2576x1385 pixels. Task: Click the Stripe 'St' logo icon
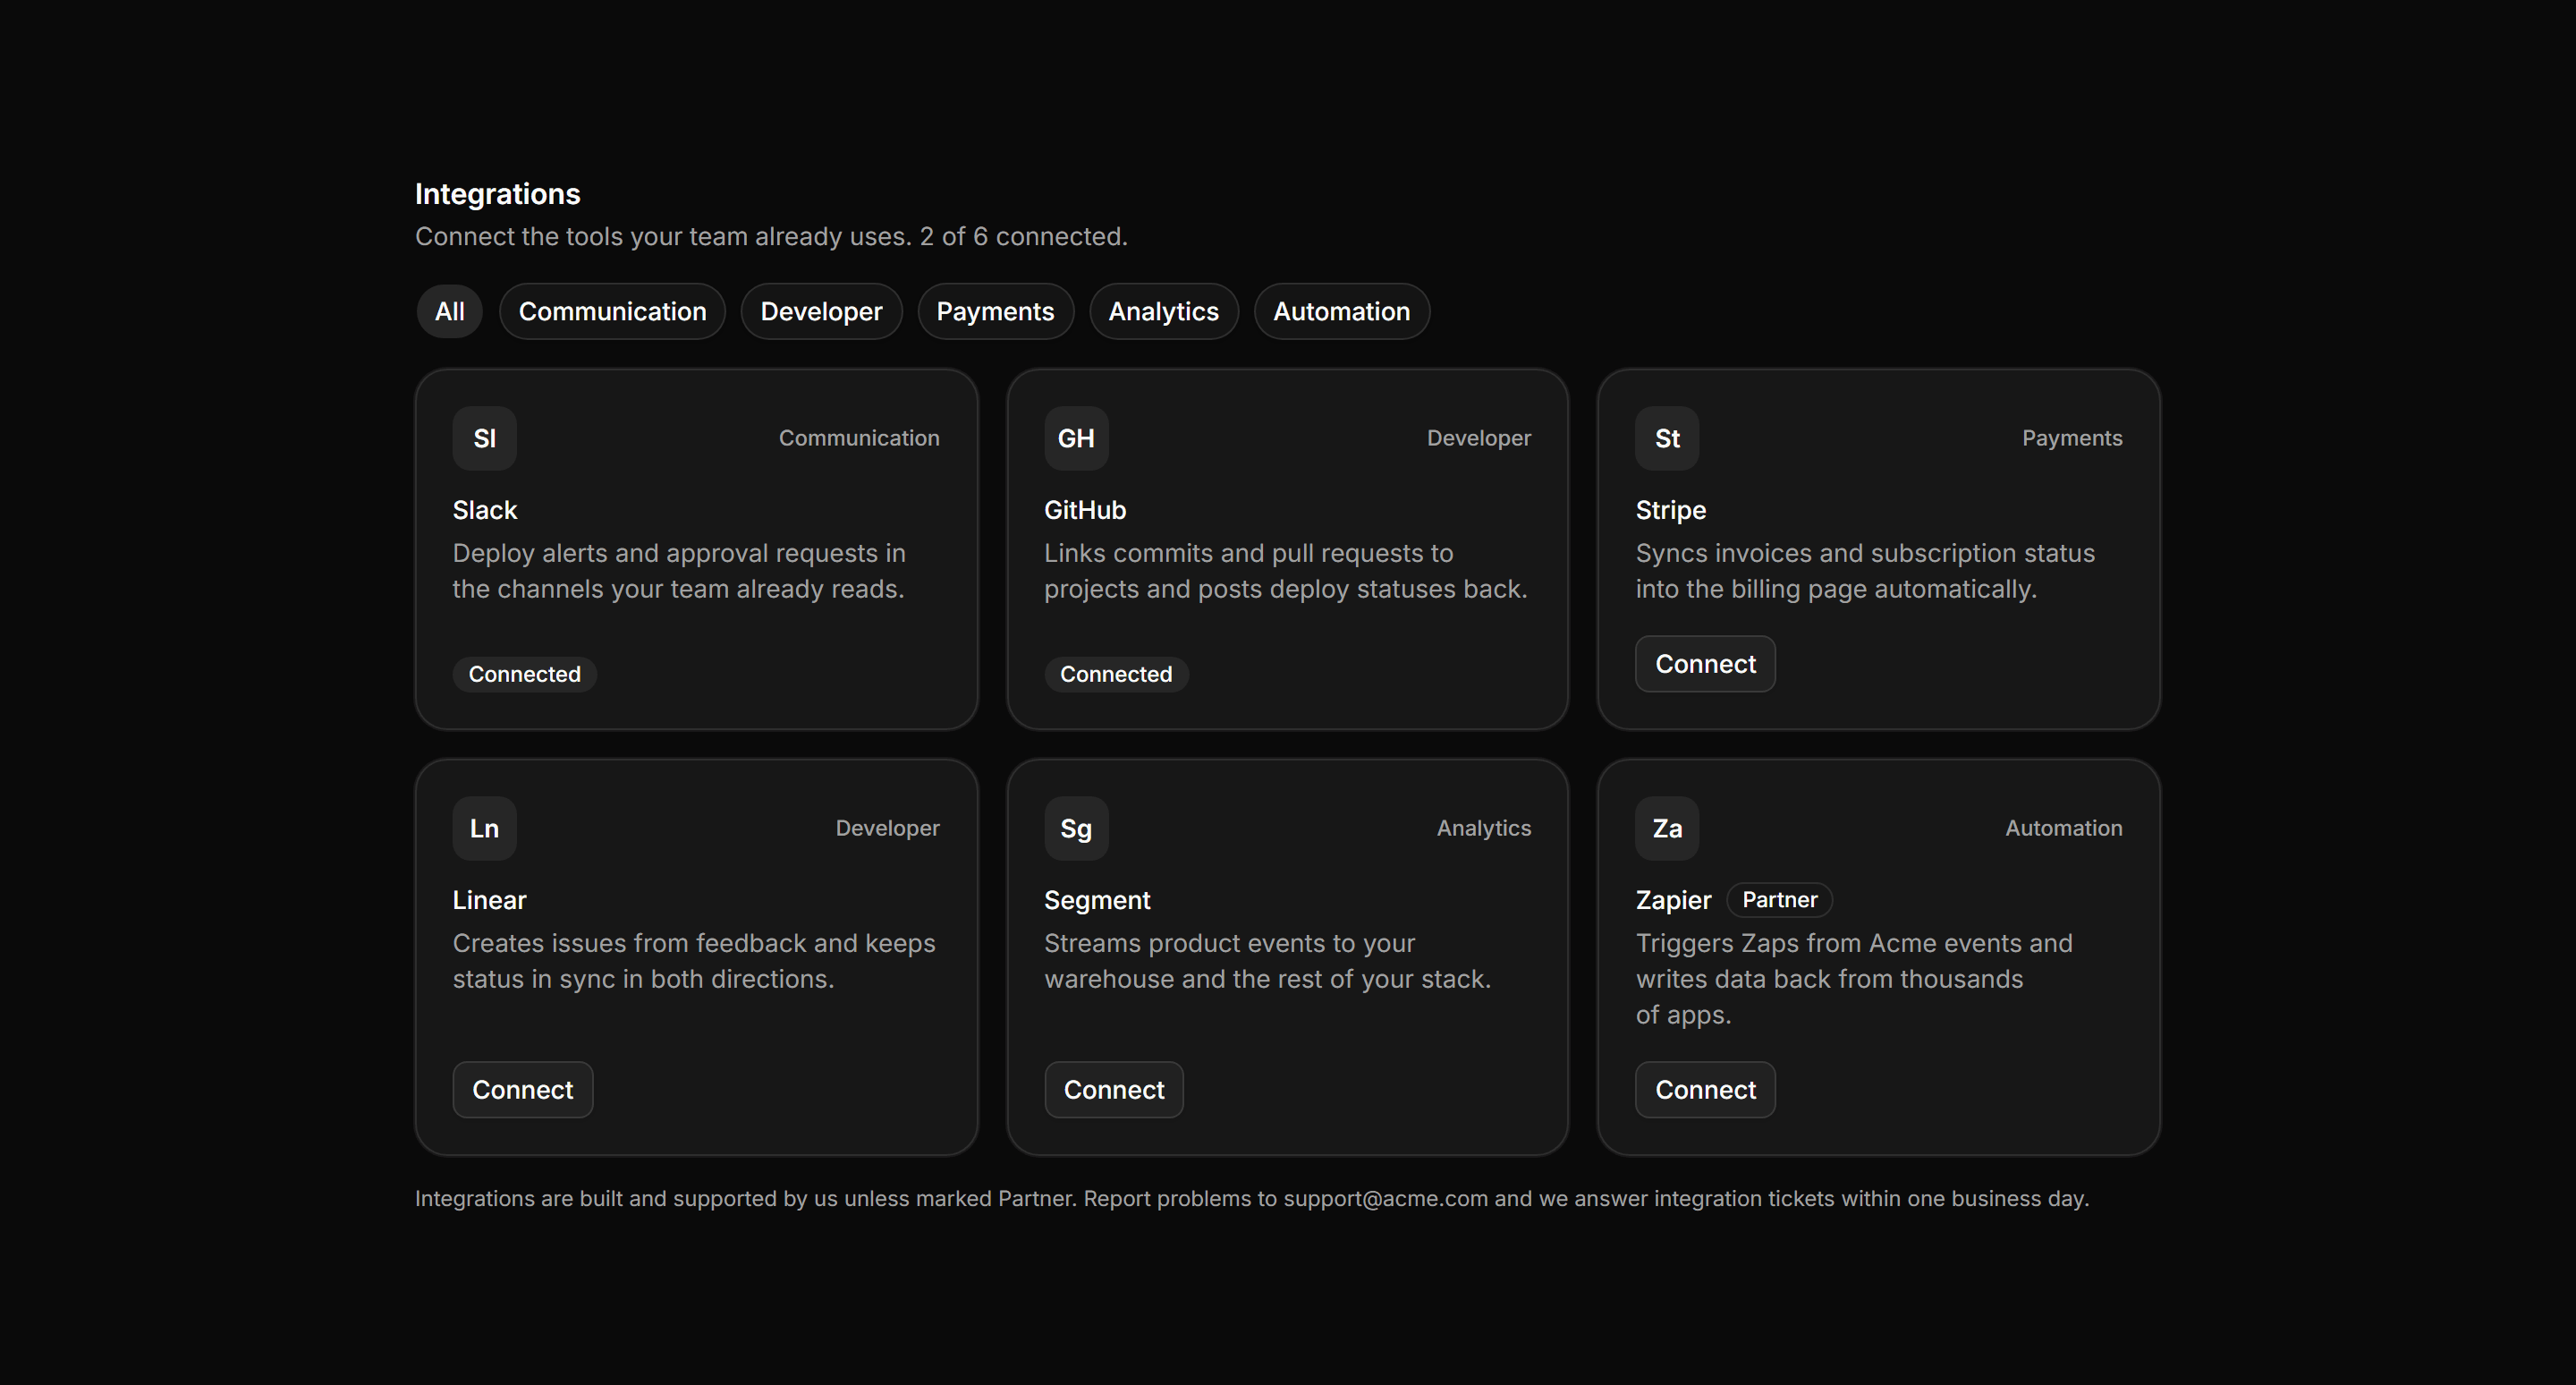pos(1667,438)
